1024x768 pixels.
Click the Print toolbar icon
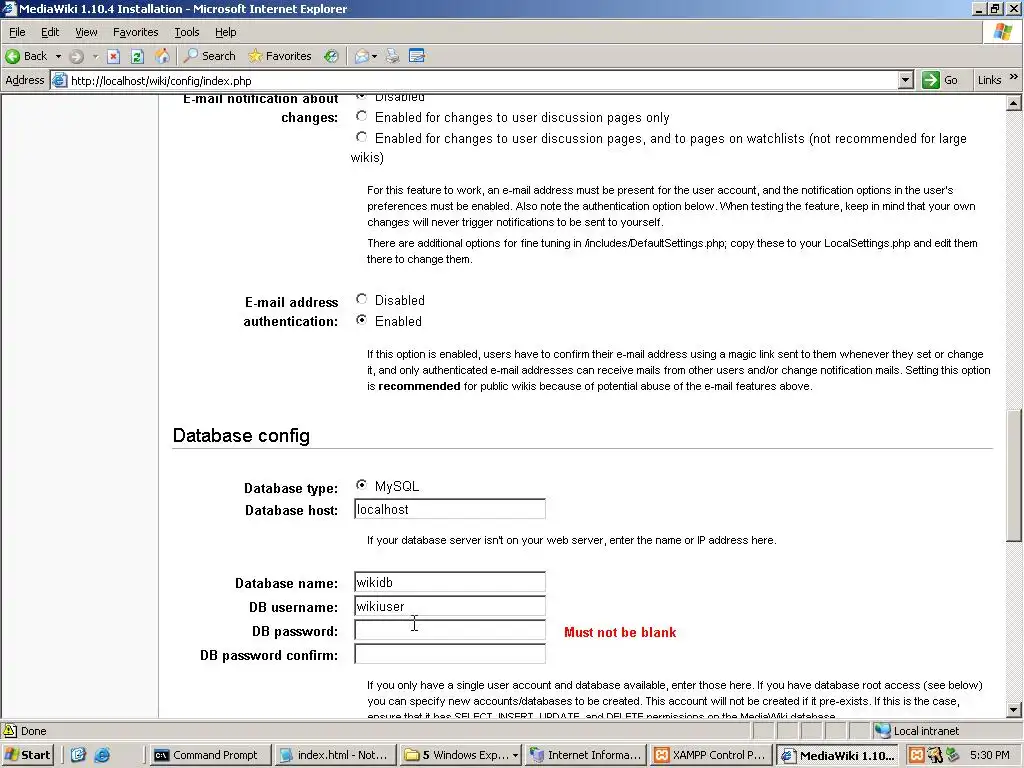[x=392, y=56]
